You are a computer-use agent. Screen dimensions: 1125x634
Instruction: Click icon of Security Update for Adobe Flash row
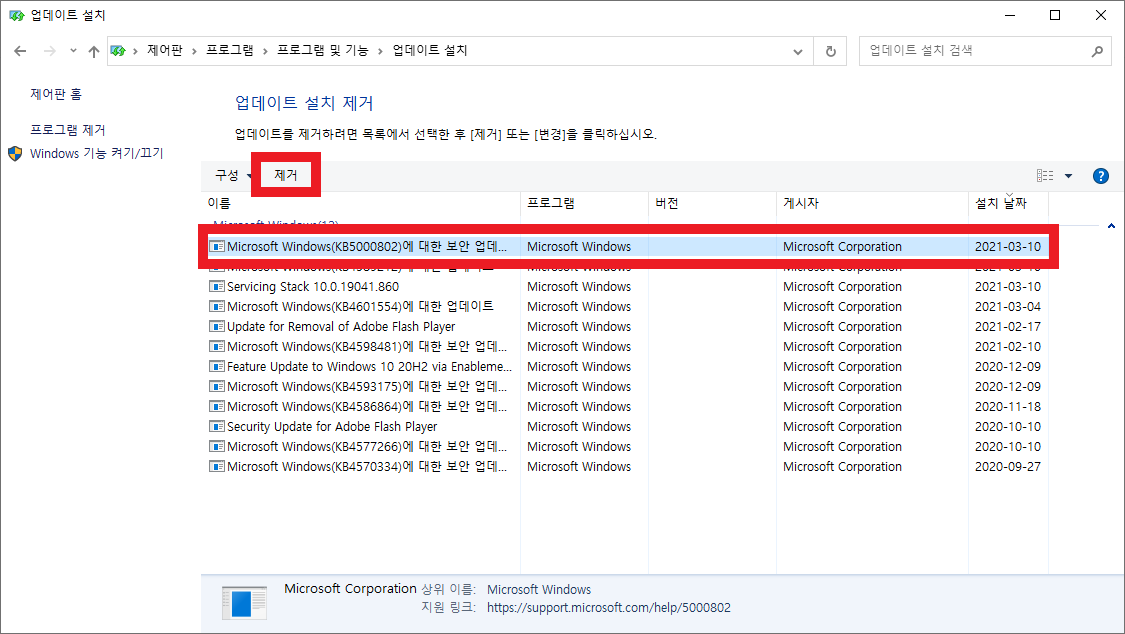[217, 427]
